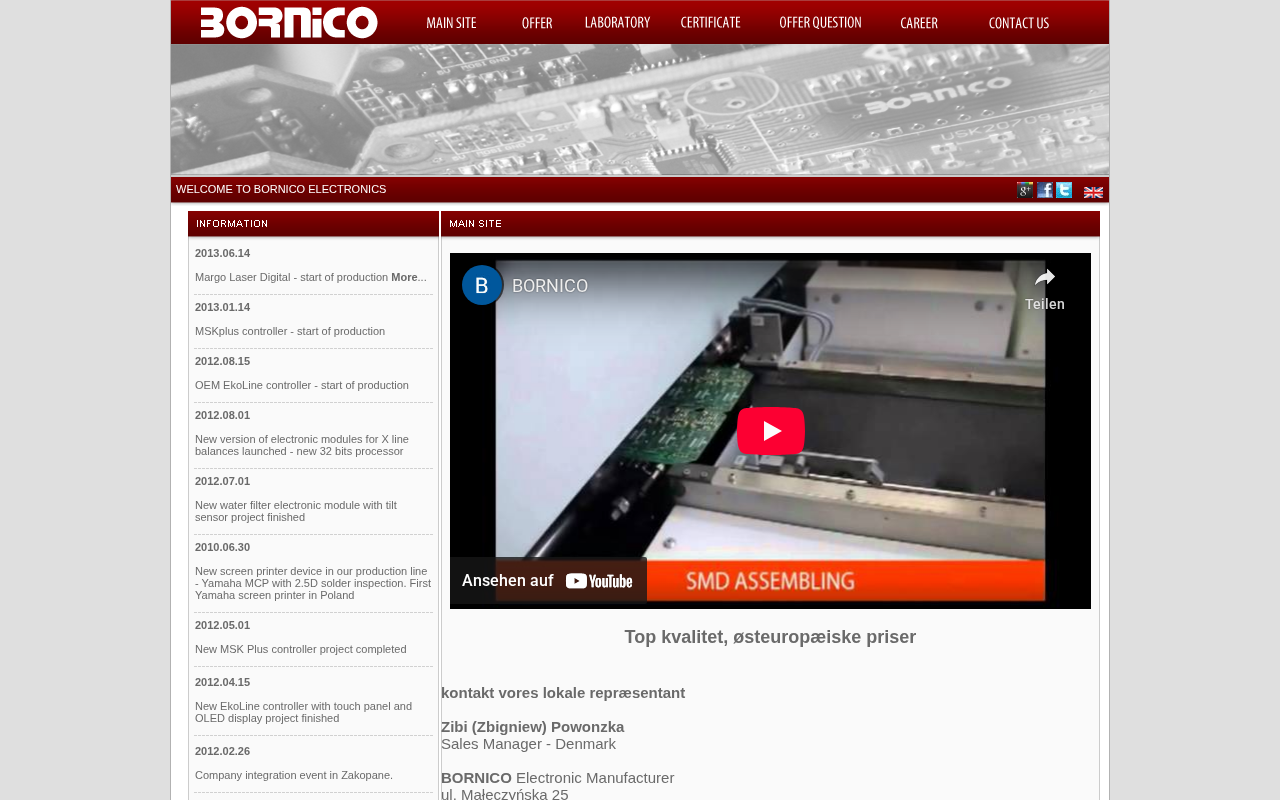Click the BORNICO video title link
1280x800 pixels.
(550, 286)
